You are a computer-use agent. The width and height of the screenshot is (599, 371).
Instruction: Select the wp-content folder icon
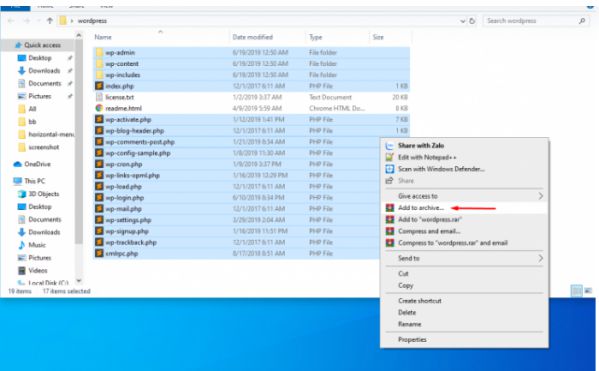[99, 63]
